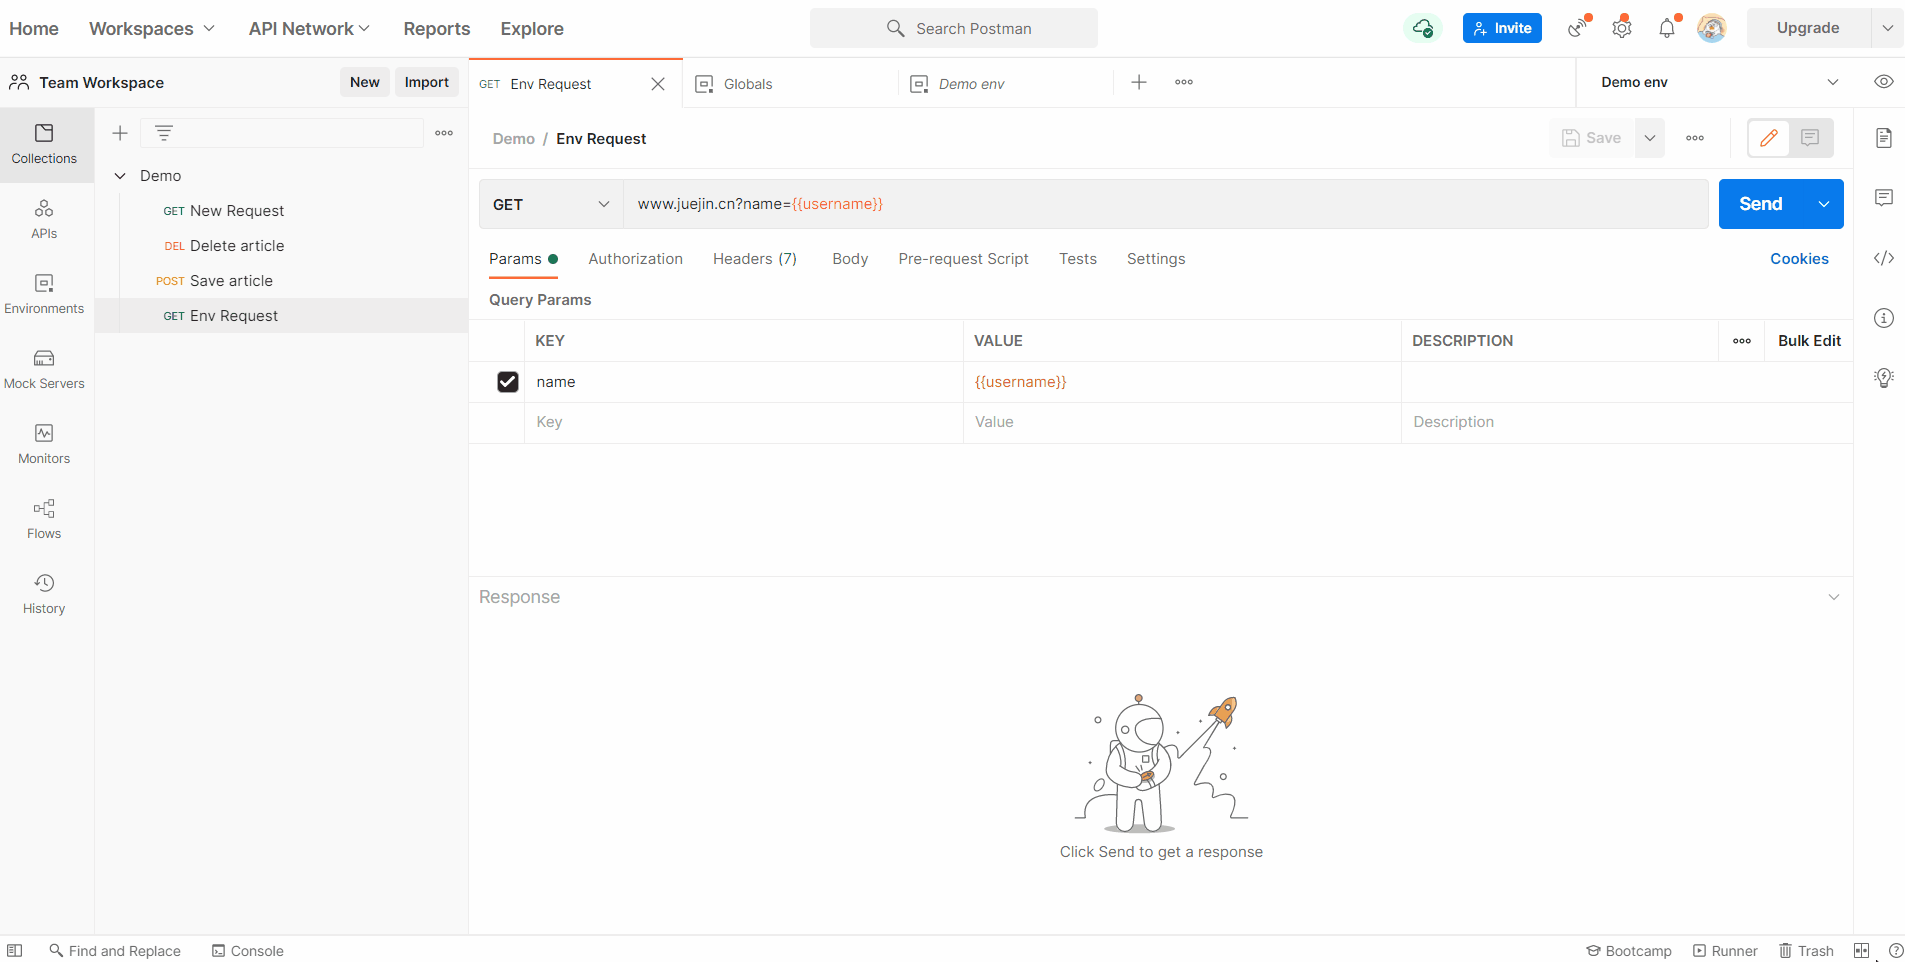Close the Env Request tab
Screen dimensions: 1905x962
658,84
